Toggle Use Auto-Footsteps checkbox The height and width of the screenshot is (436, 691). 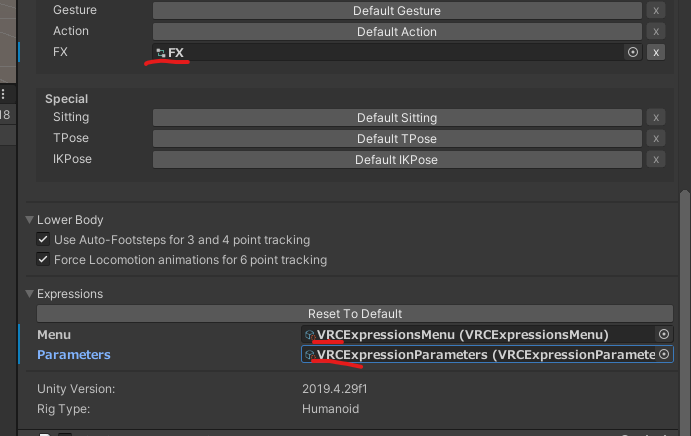43,239
